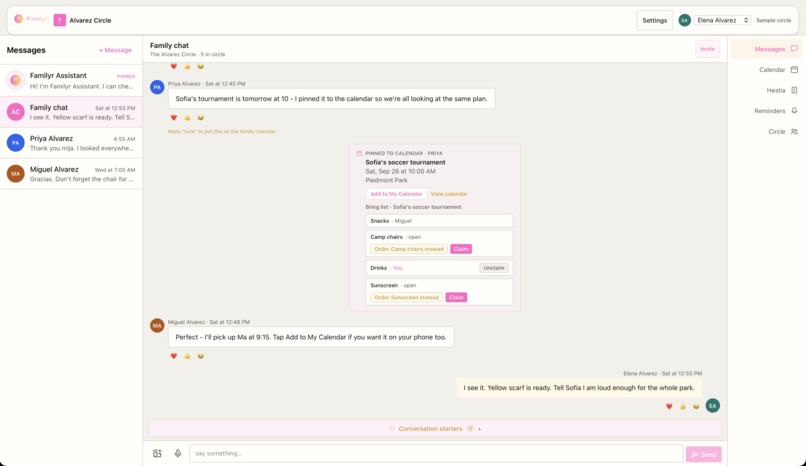806x466 pixels.
Task: Click the attach image icon
Action: click(157, 453)
